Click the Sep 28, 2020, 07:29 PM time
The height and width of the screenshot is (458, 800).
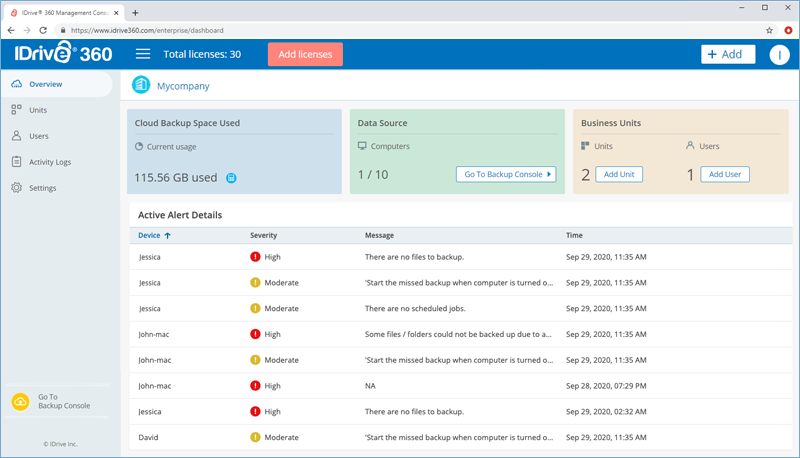(606, 386)
